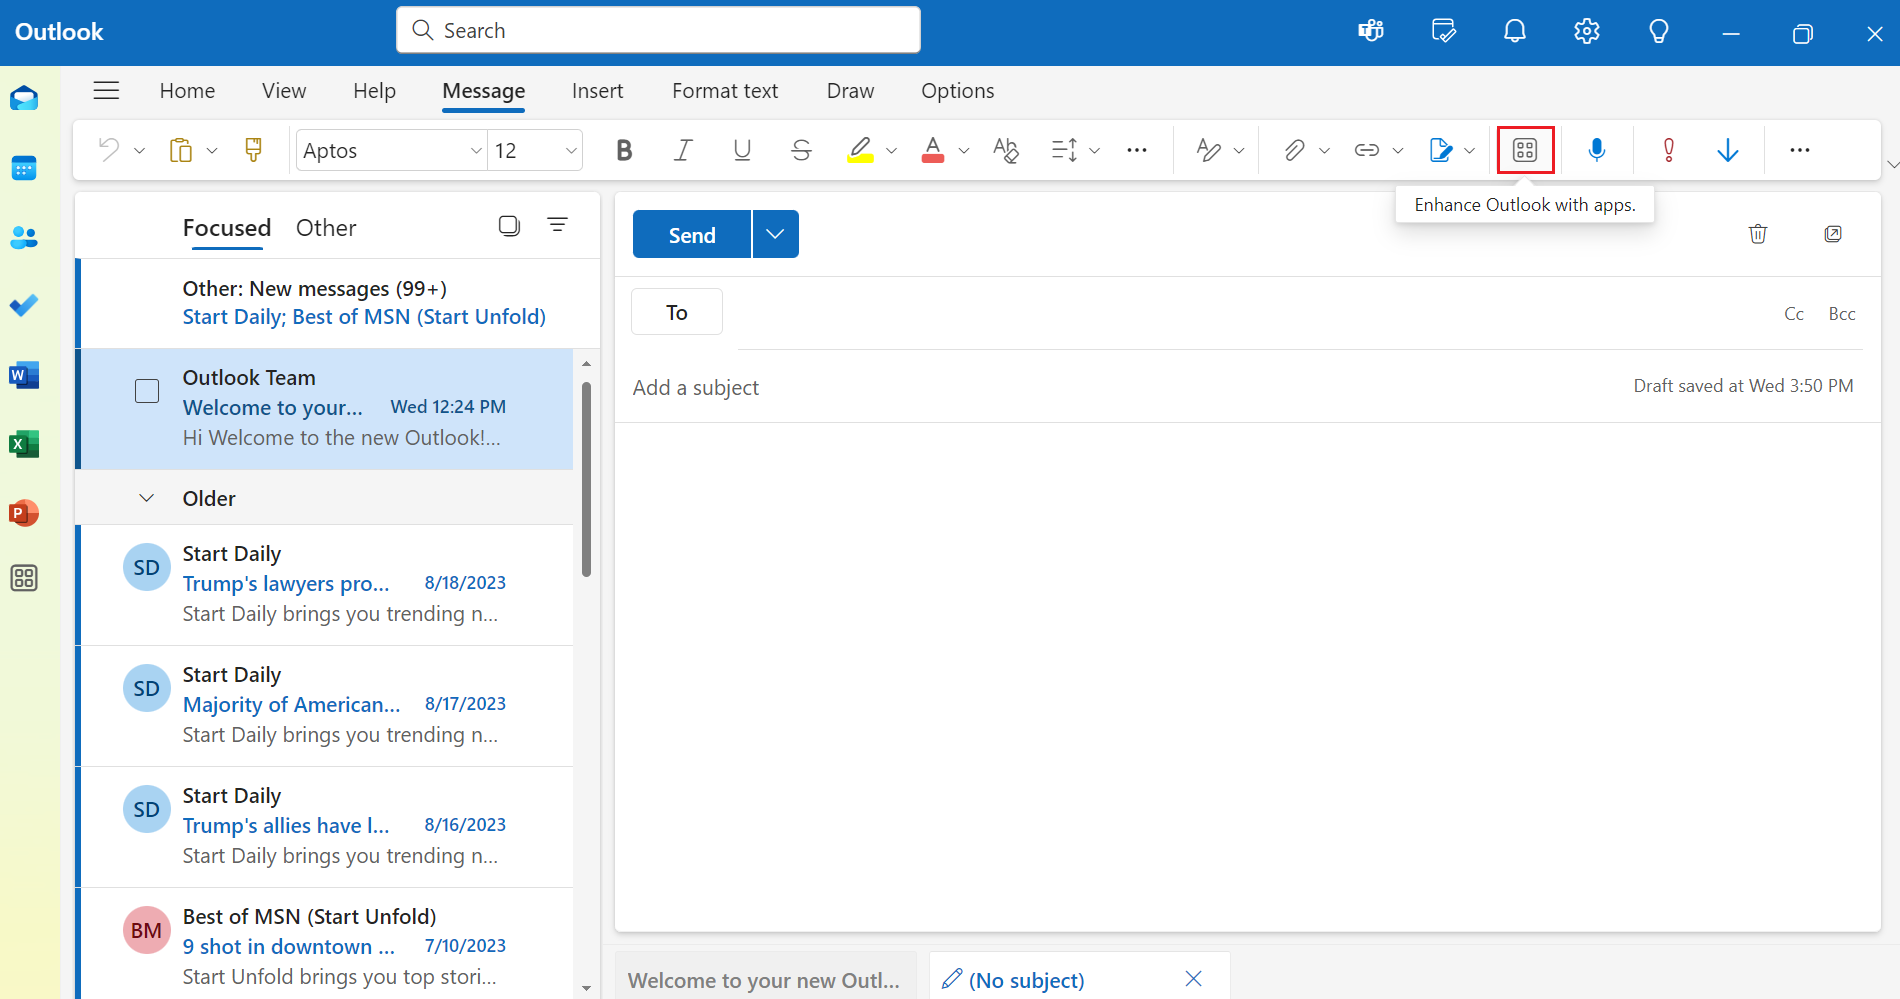This screenshot has height=999, width=1900.
Task: Click the Search box
Action: (x=658, y=30)
